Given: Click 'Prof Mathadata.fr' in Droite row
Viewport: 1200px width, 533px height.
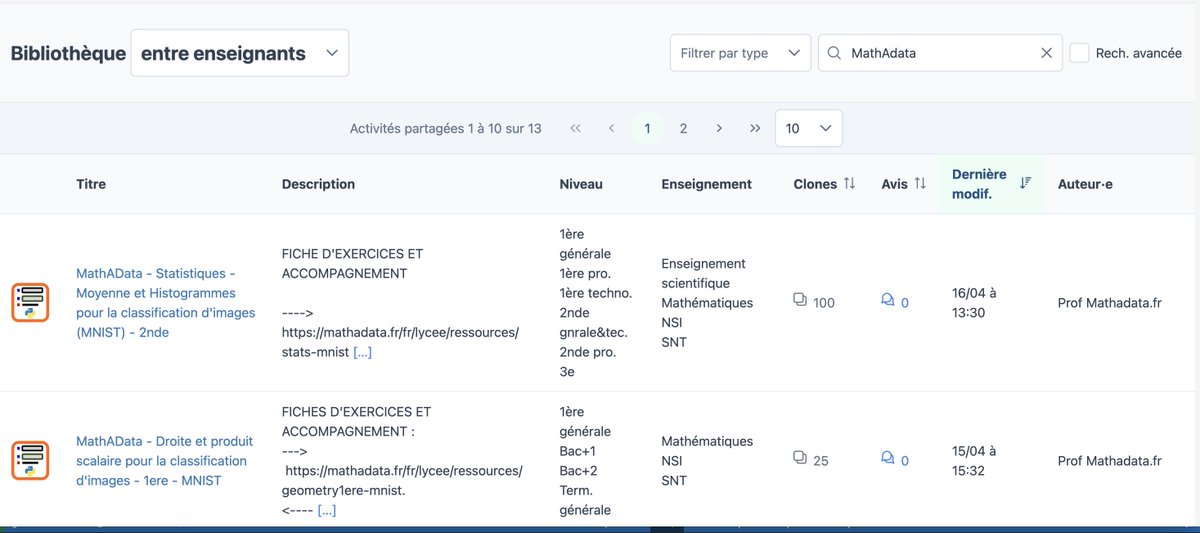Looking at the screenshot, I should [1110, 460].
